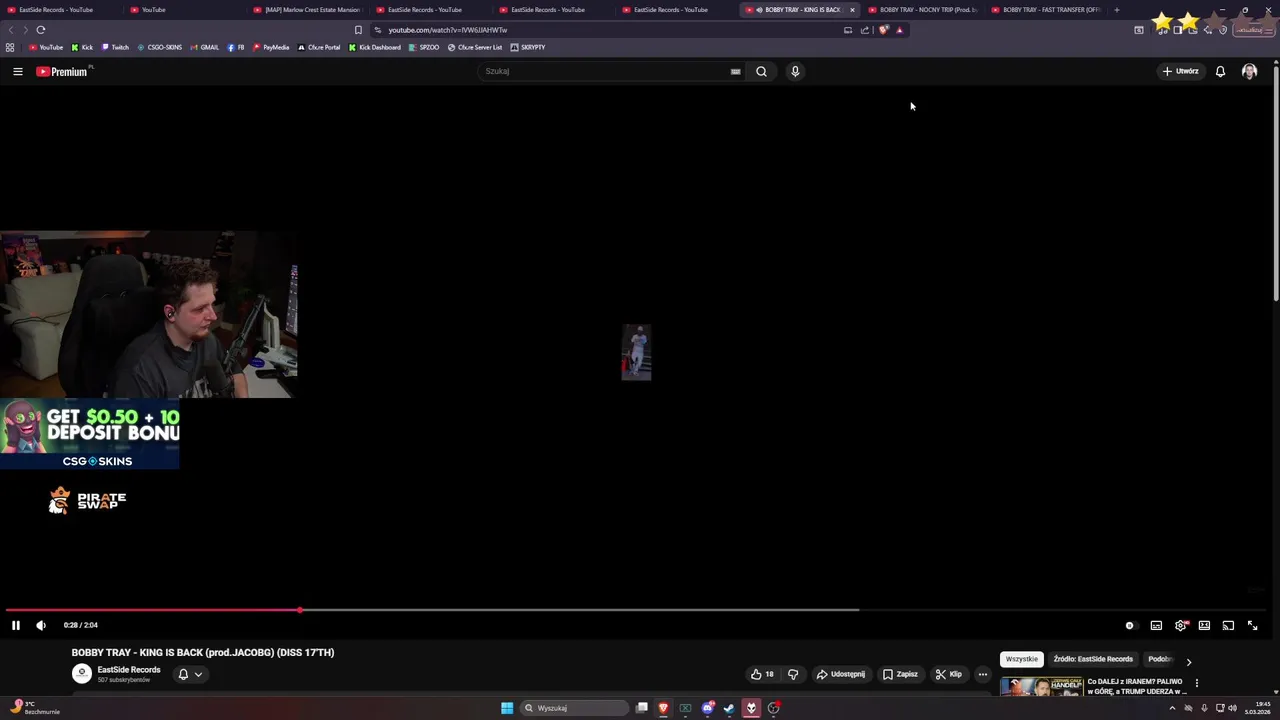Open the Twitch bookmark
1280x720 pixels.
tap(115, 47)
